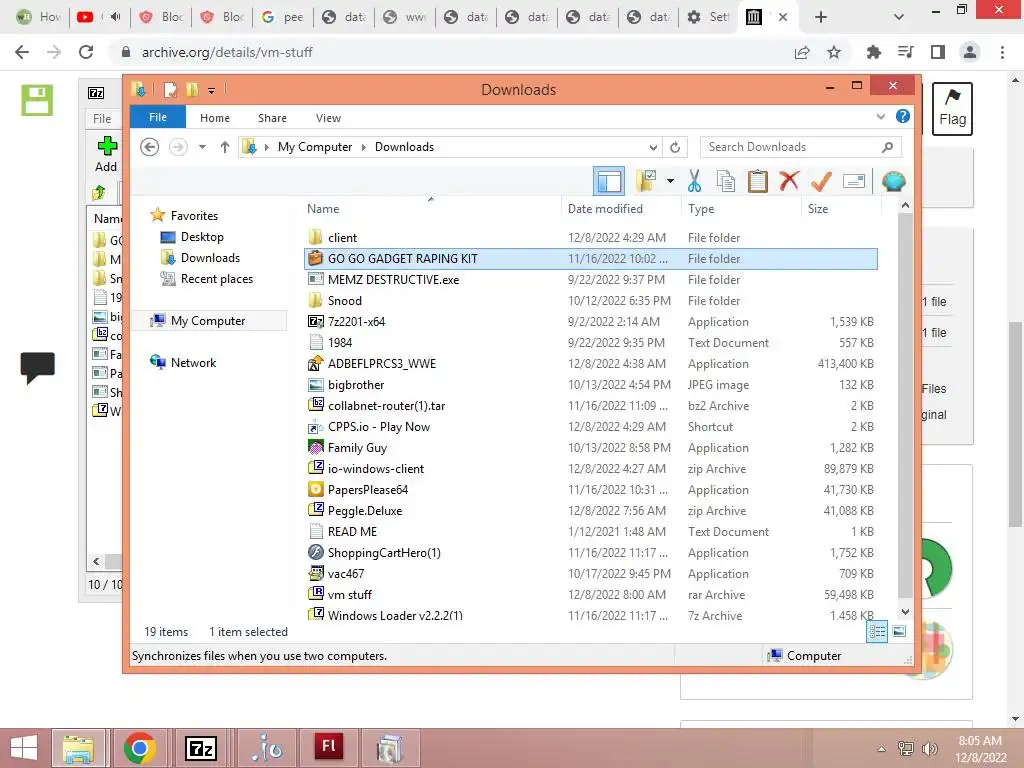Expand the ribbon with the chevron
The image size is (1024, 768).
(x=880, y=116)
